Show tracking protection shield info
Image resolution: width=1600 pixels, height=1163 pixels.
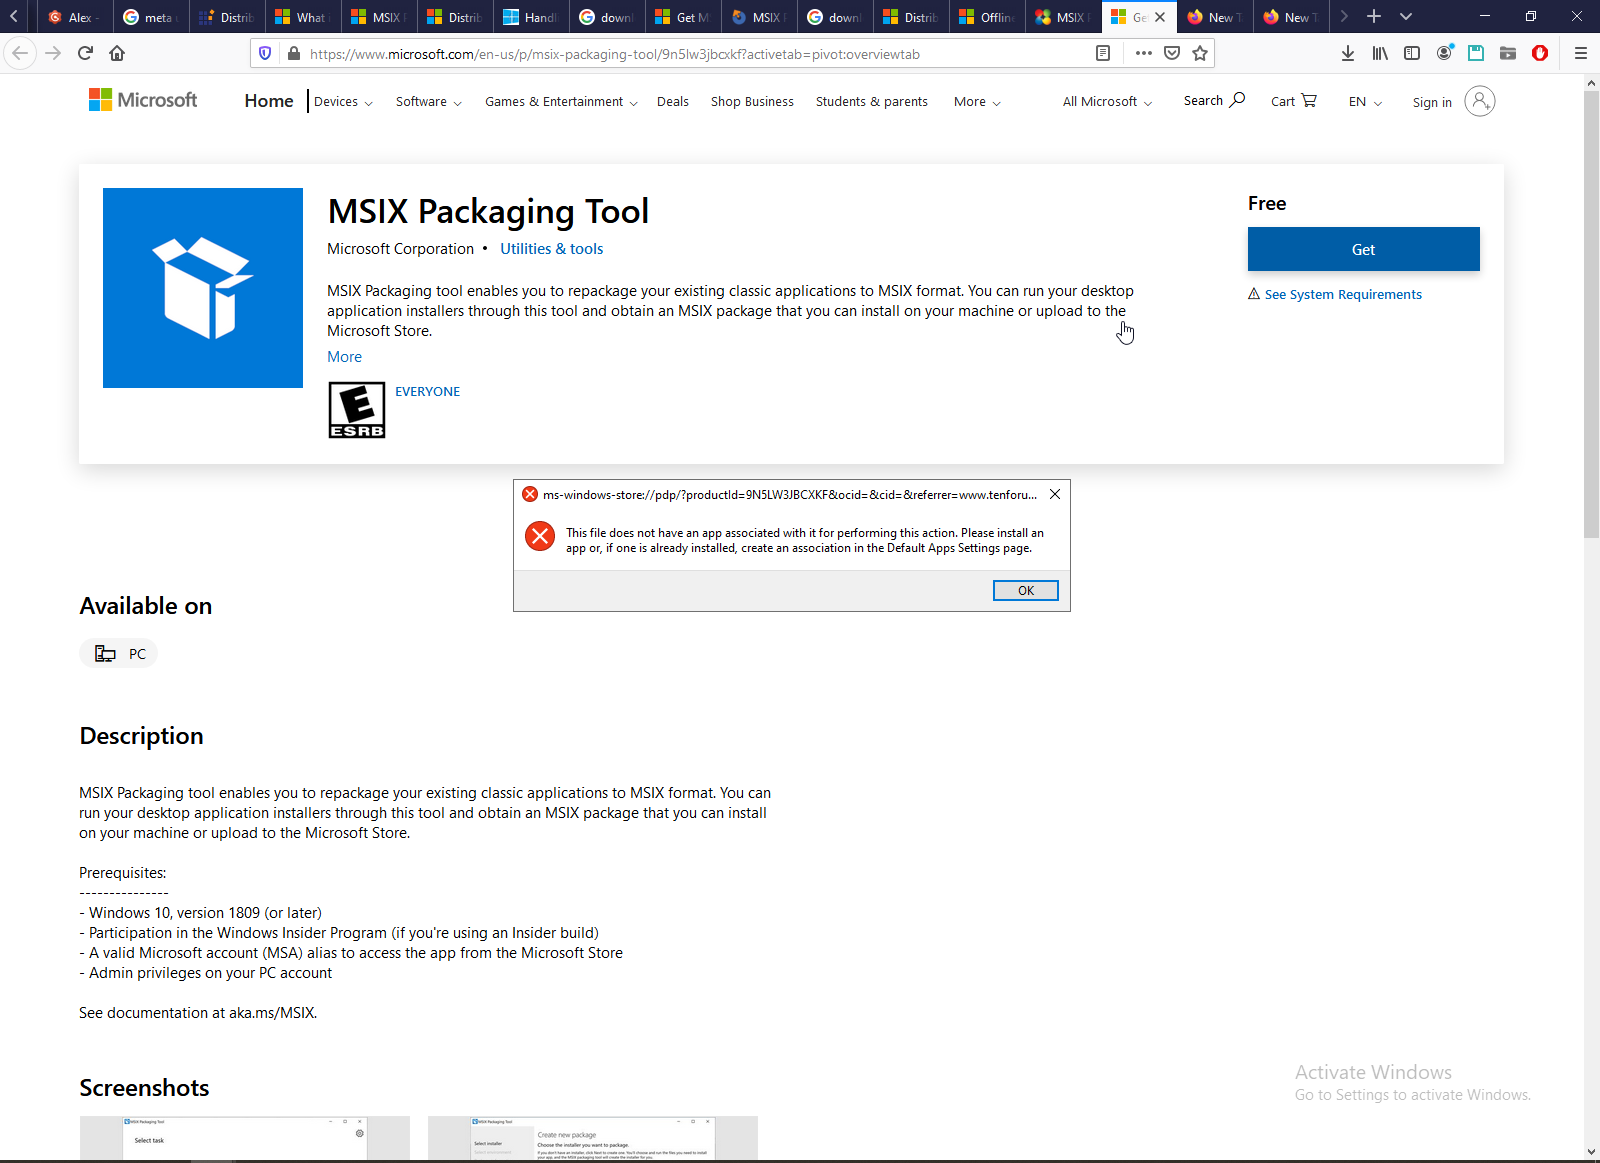(x=265, y=54)
